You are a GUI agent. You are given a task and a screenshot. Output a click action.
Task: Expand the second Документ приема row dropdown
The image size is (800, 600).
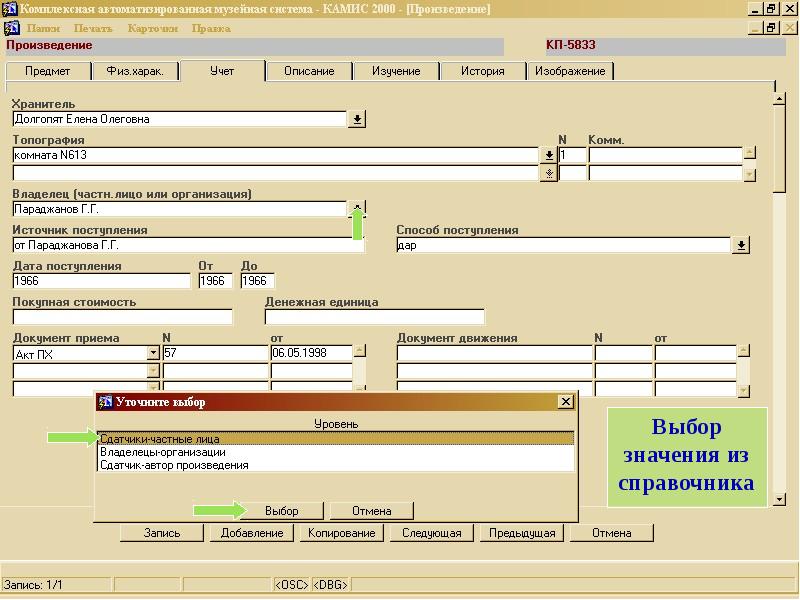coord(153,371)
